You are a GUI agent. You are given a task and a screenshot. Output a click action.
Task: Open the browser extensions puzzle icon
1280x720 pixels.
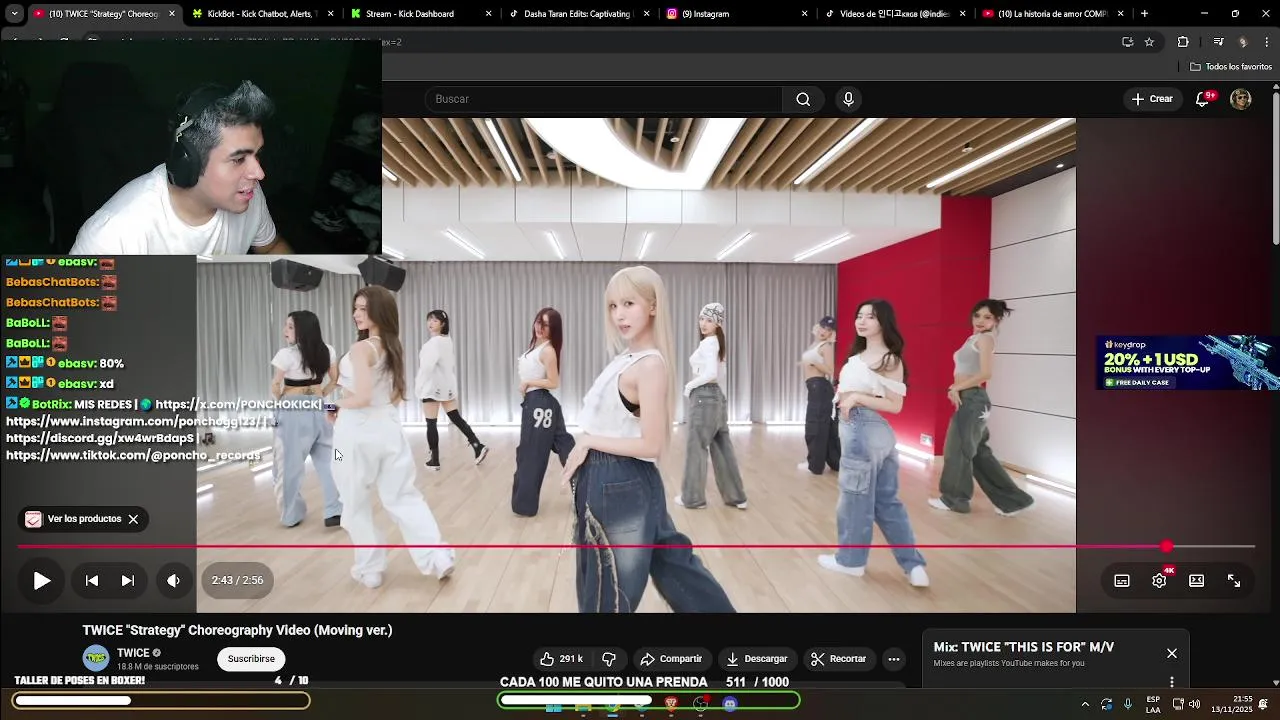point(1183,42)
